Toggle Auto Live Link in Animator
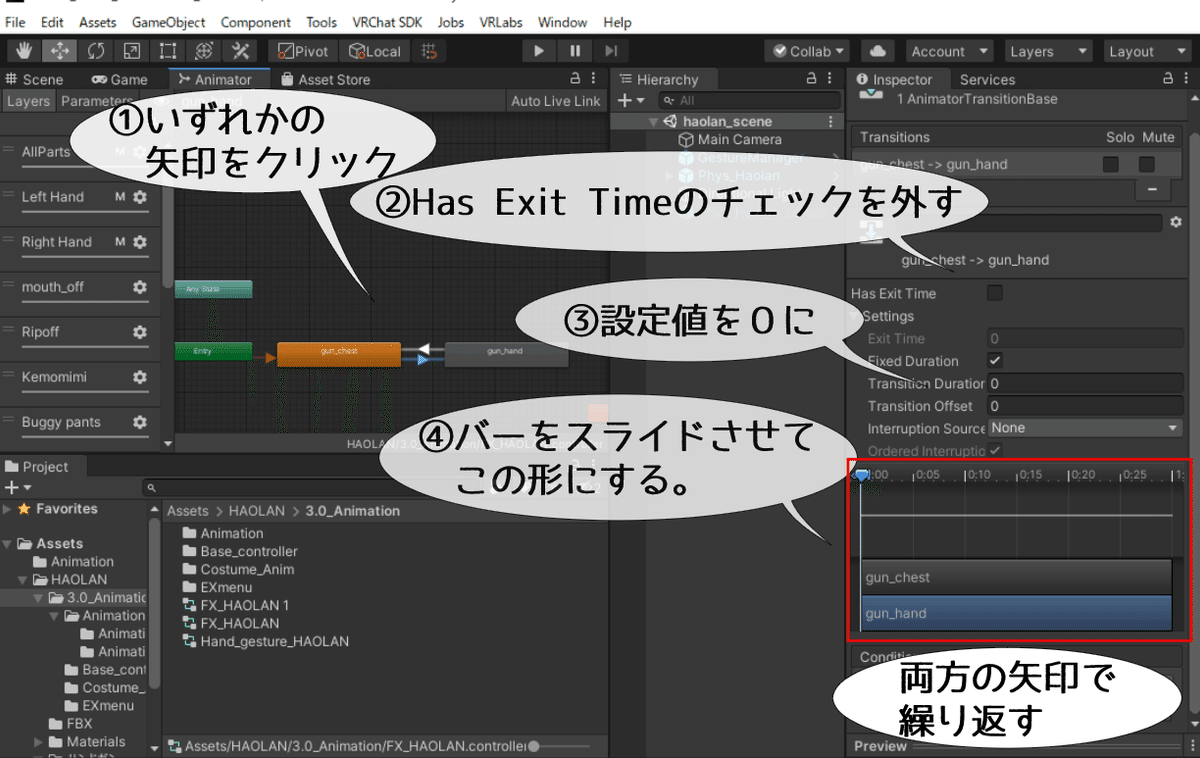 [x=556, y=101]
